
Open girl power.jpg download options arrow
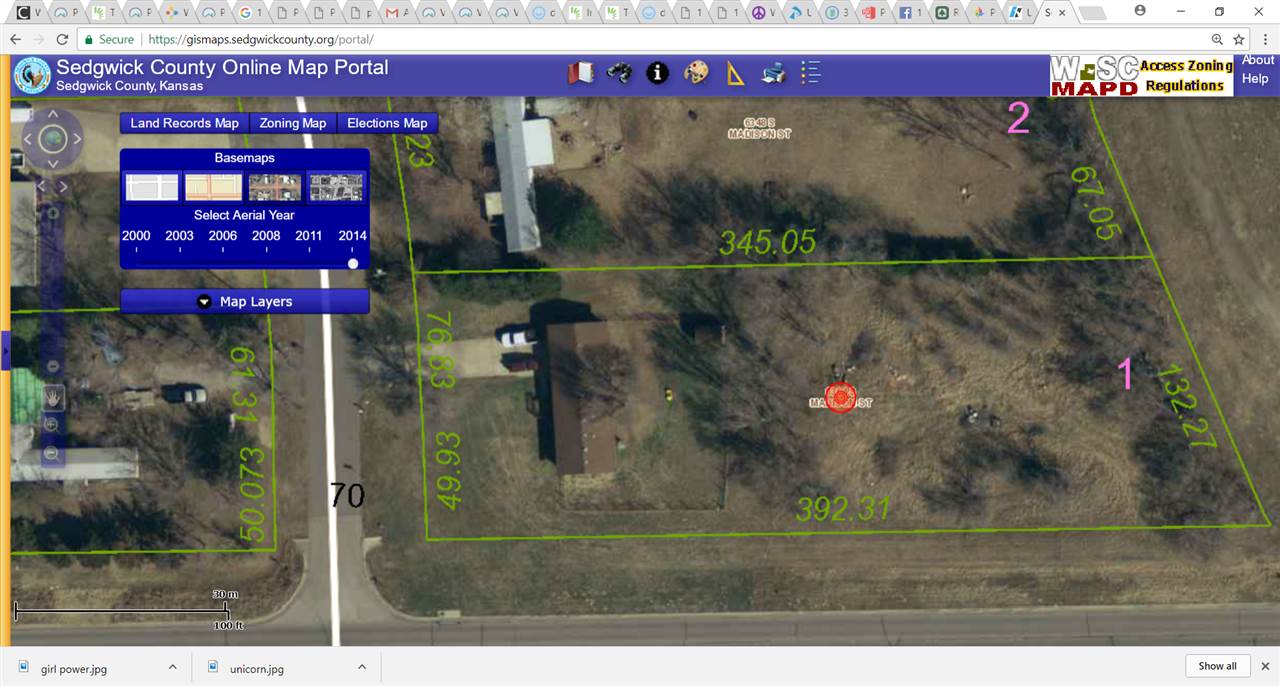coord(172,667)
